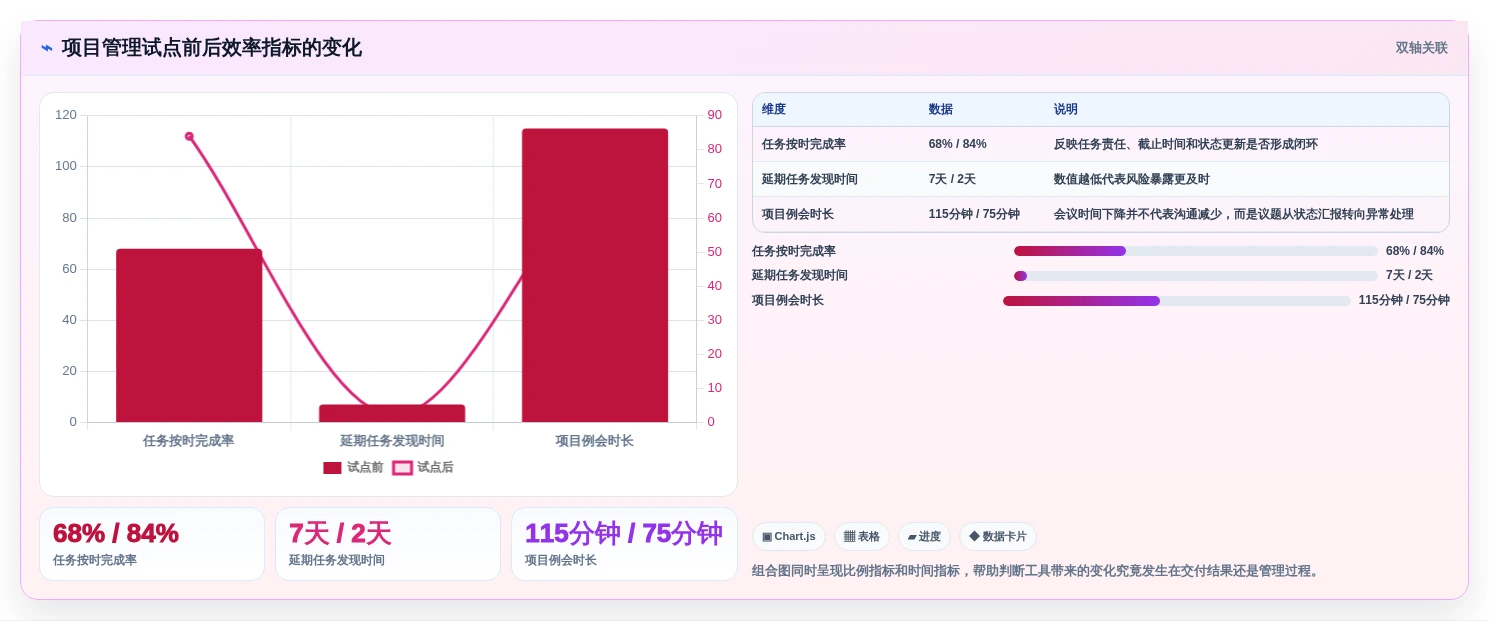Click the right axis value 90
The height and width of the screenshot is (621, 1489).
(x=714, y=115)
